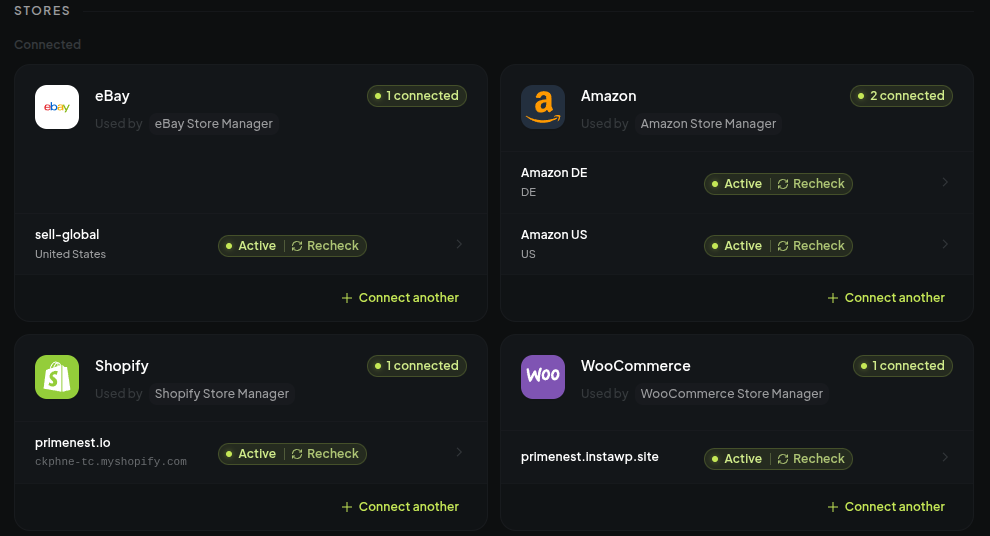Viewport: 990px width, 536px height.
Task: Click eBay's 1 connected badge
Action: [x=417, y=96]
